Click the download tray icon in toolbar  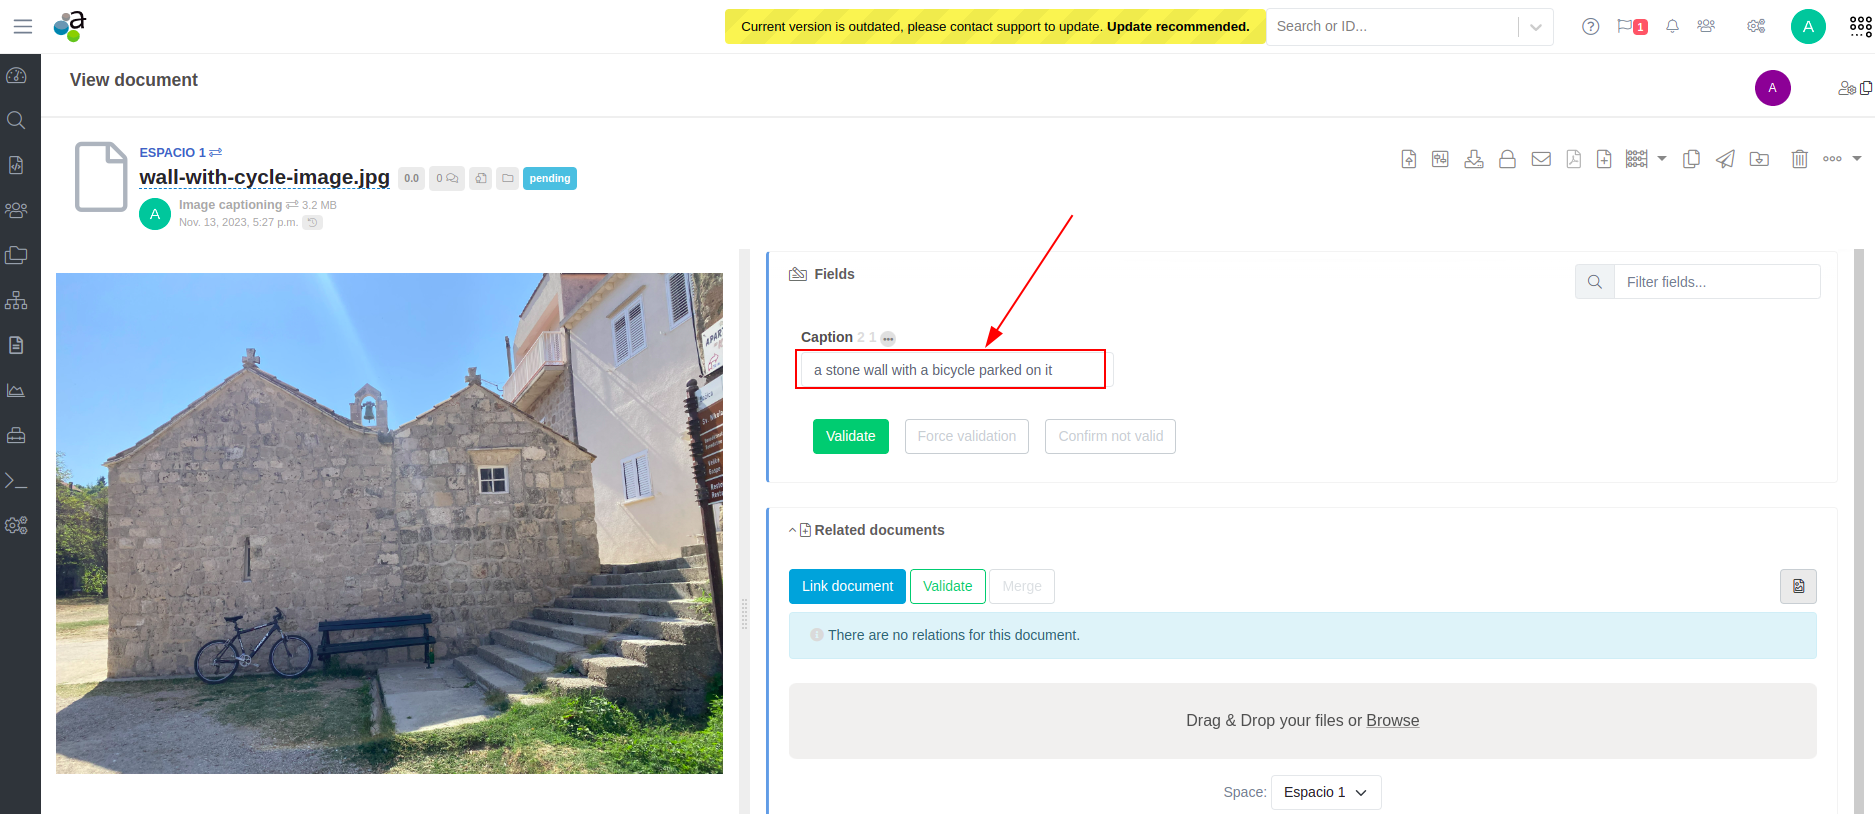[x=1474, y=159]
